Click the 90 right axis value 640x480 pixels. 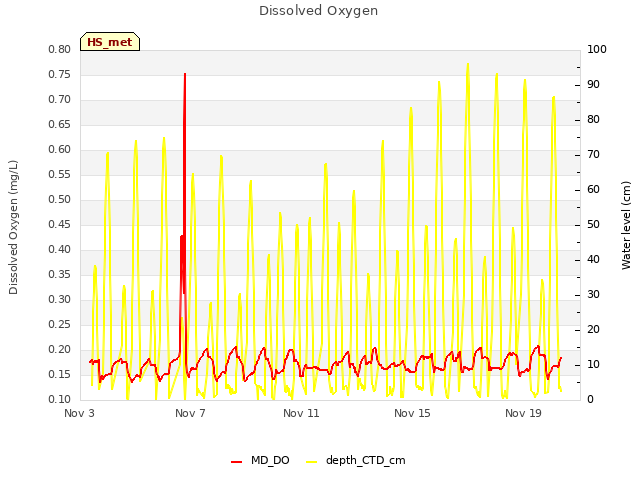[x=593, y=84]
